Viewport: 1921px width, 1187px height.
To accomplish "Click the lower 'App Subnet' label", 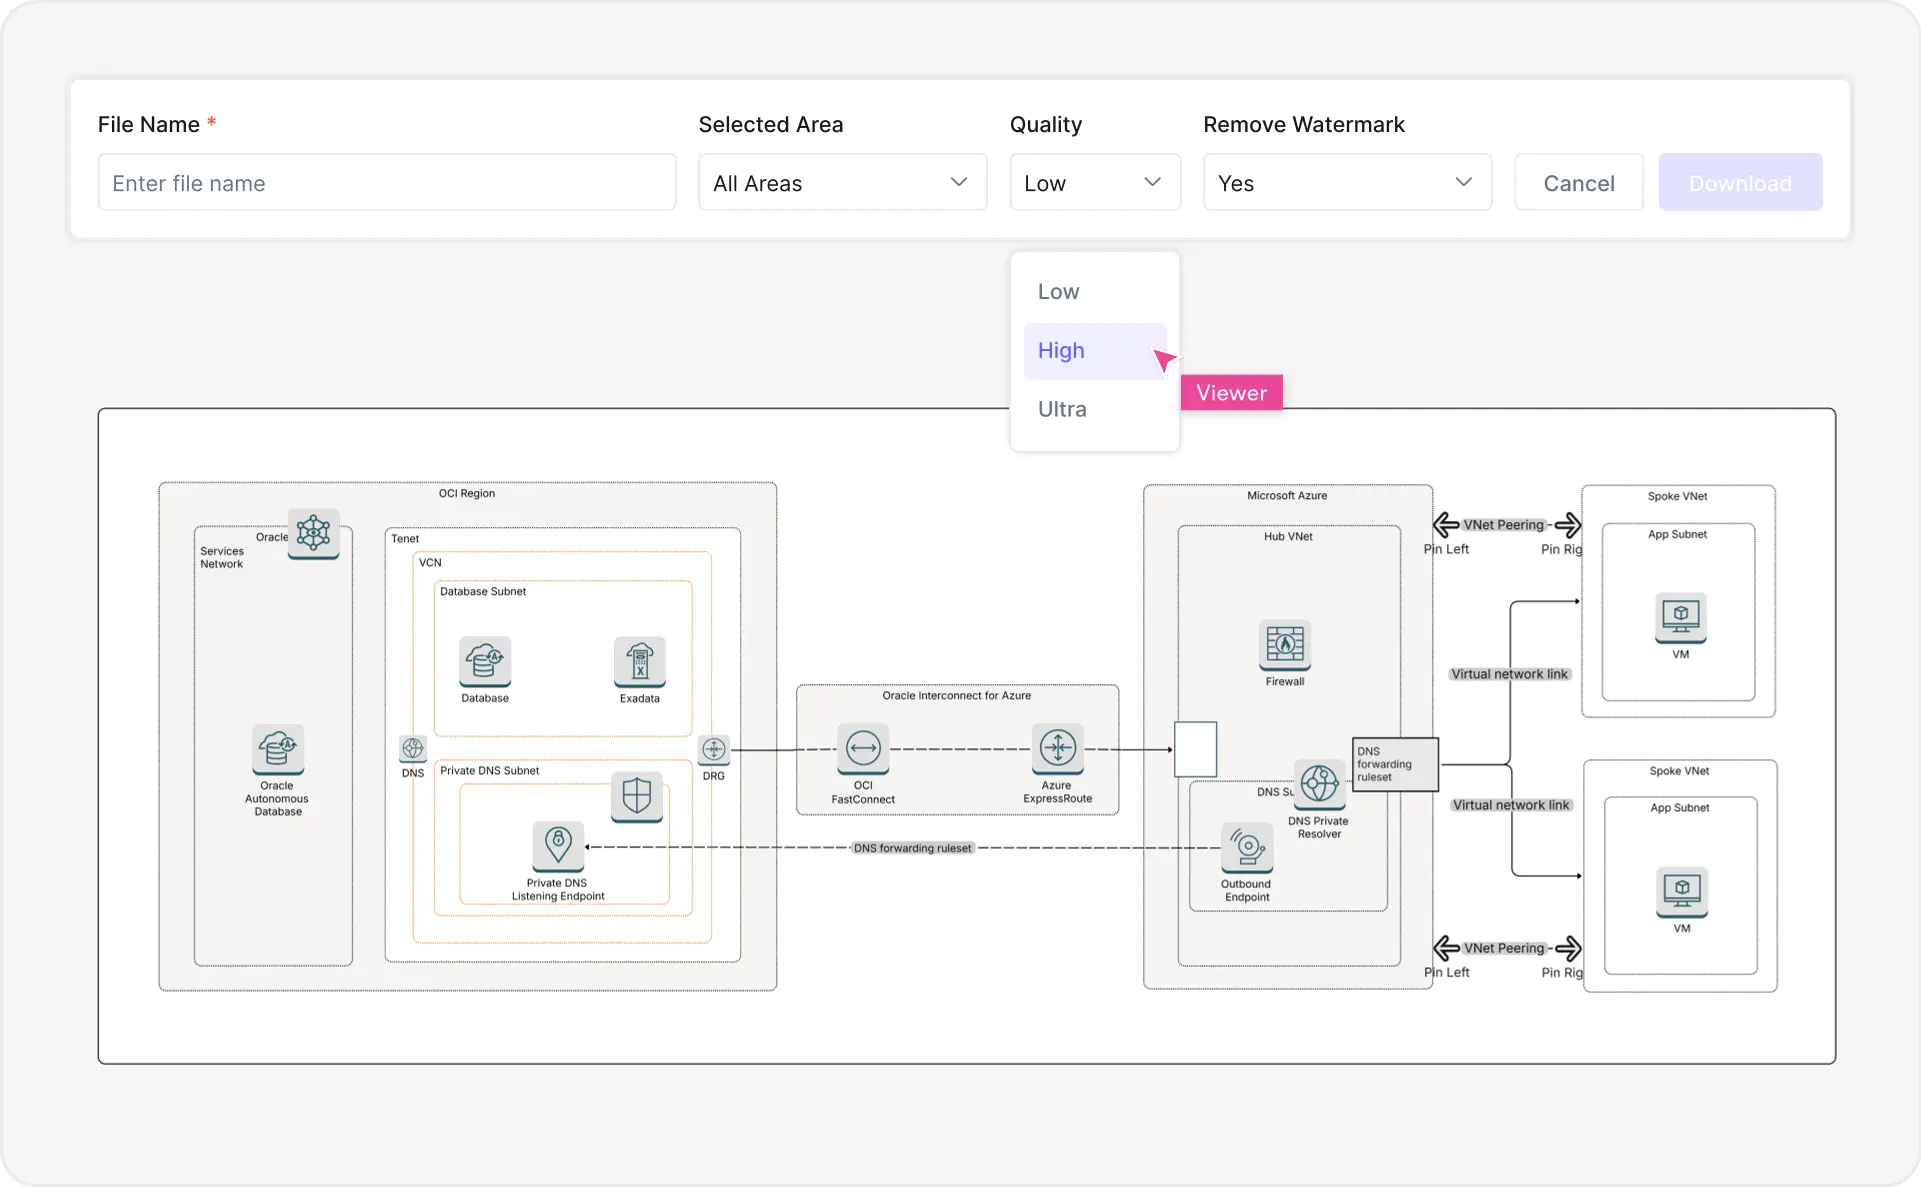I will (x=1679, y=808).
